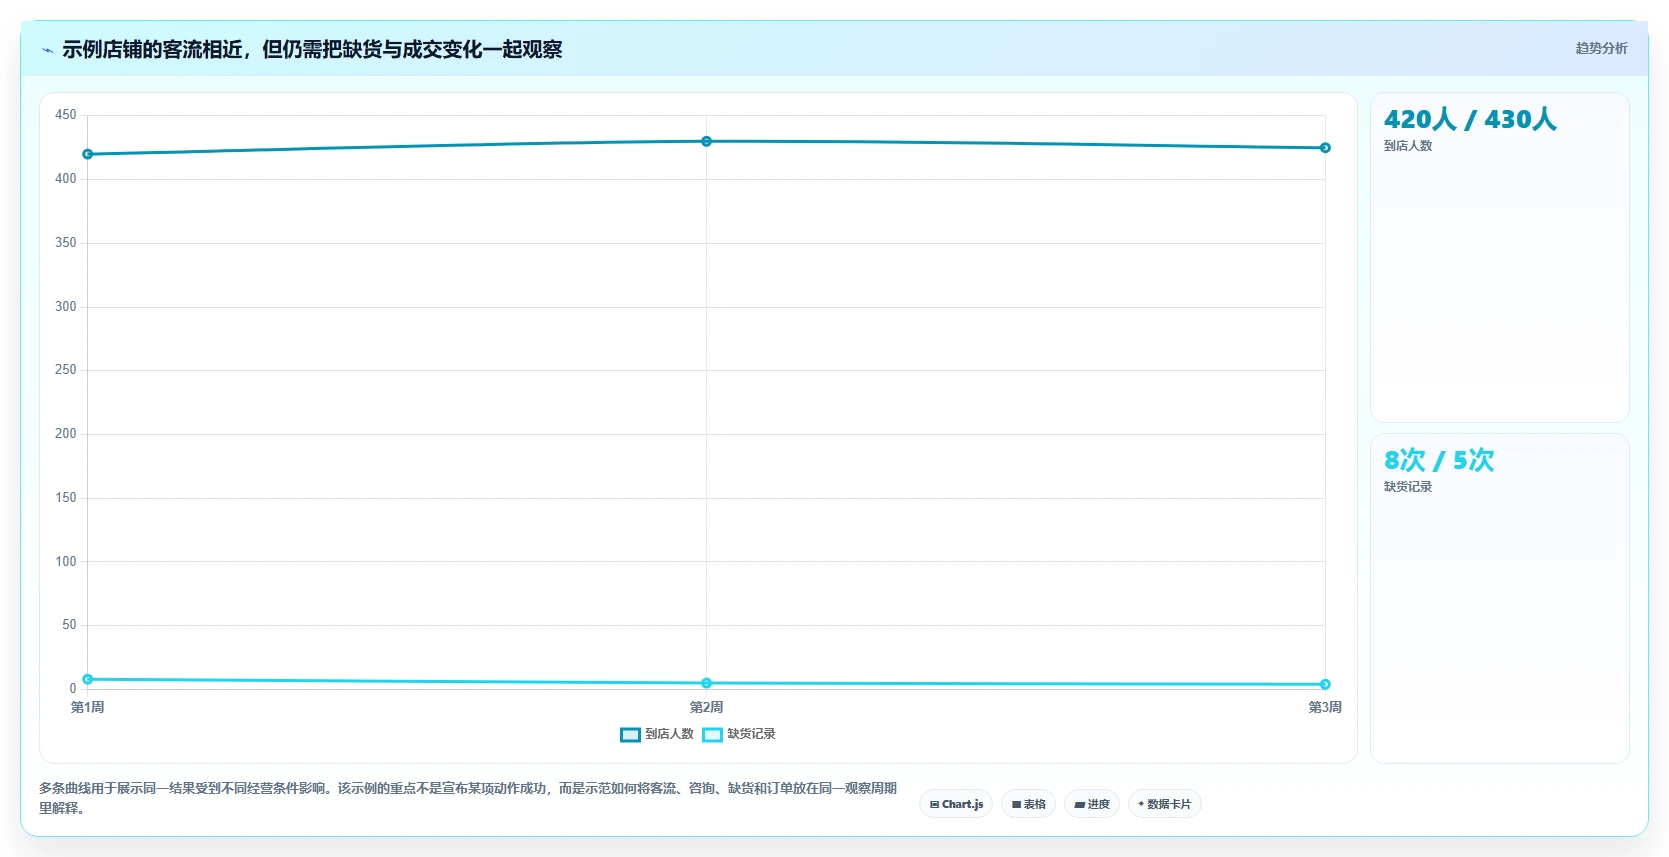Click the 8次 / 5次 value card

[1499, 598]
